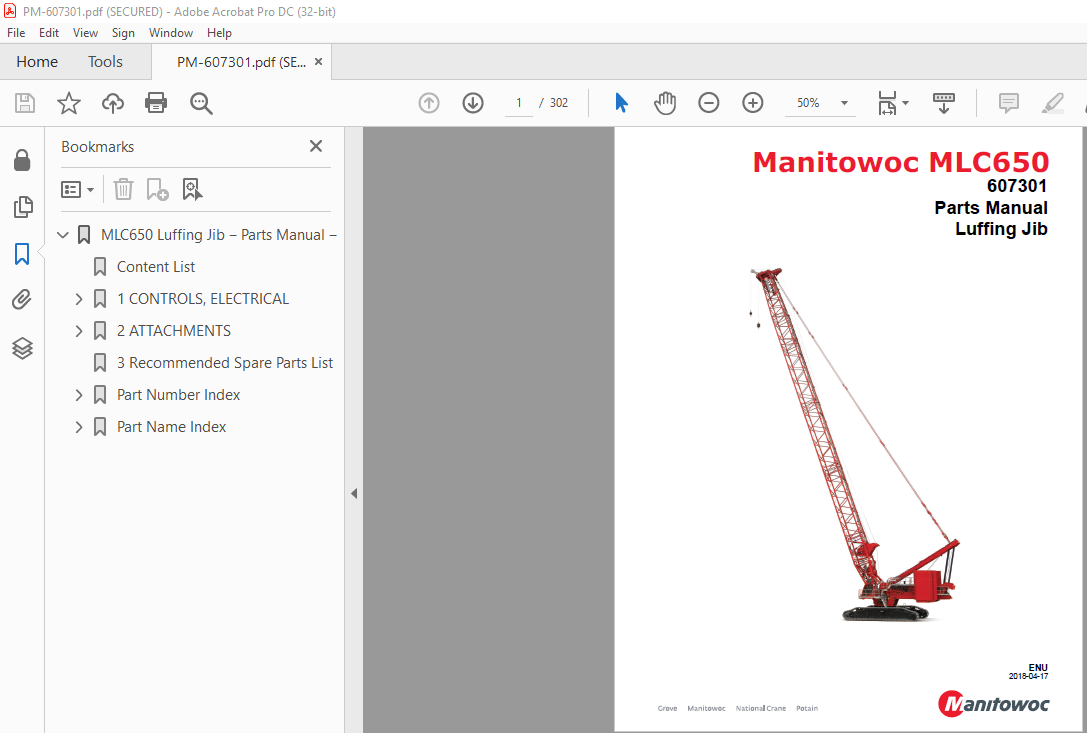Click the 50% zoom value field
1087x733 pixels.
pyautogui.click(x=808, y=103)
